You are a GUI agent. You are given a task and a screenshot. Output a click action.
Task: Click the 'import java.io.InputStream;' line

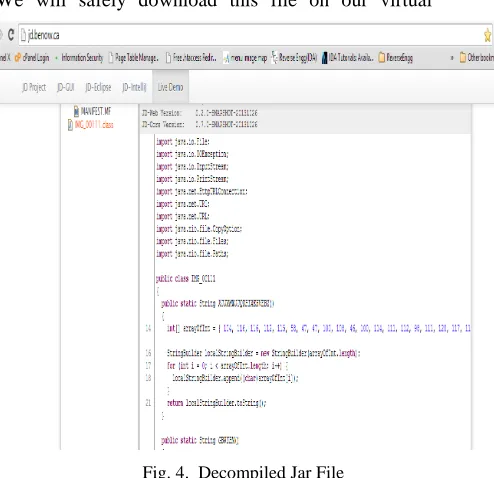pos(192,166)
